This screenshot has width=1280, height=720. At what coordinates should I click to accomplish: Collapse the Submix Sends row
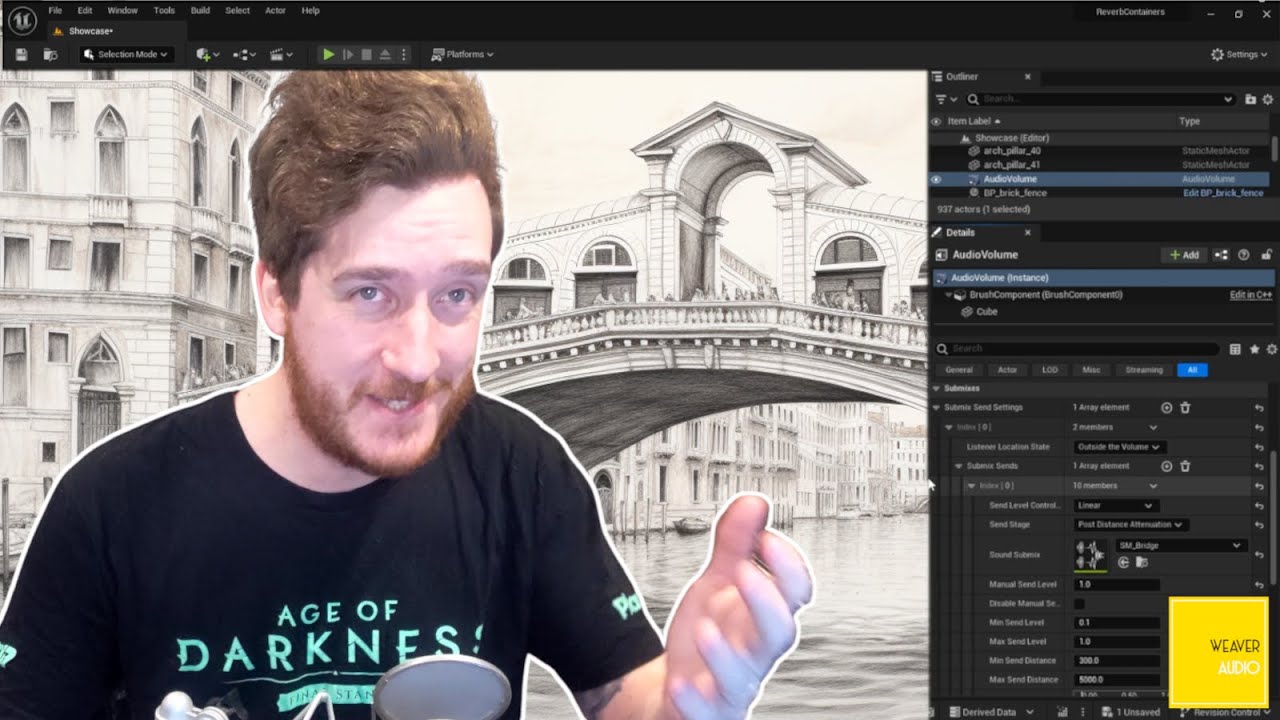tap(958, 466)
